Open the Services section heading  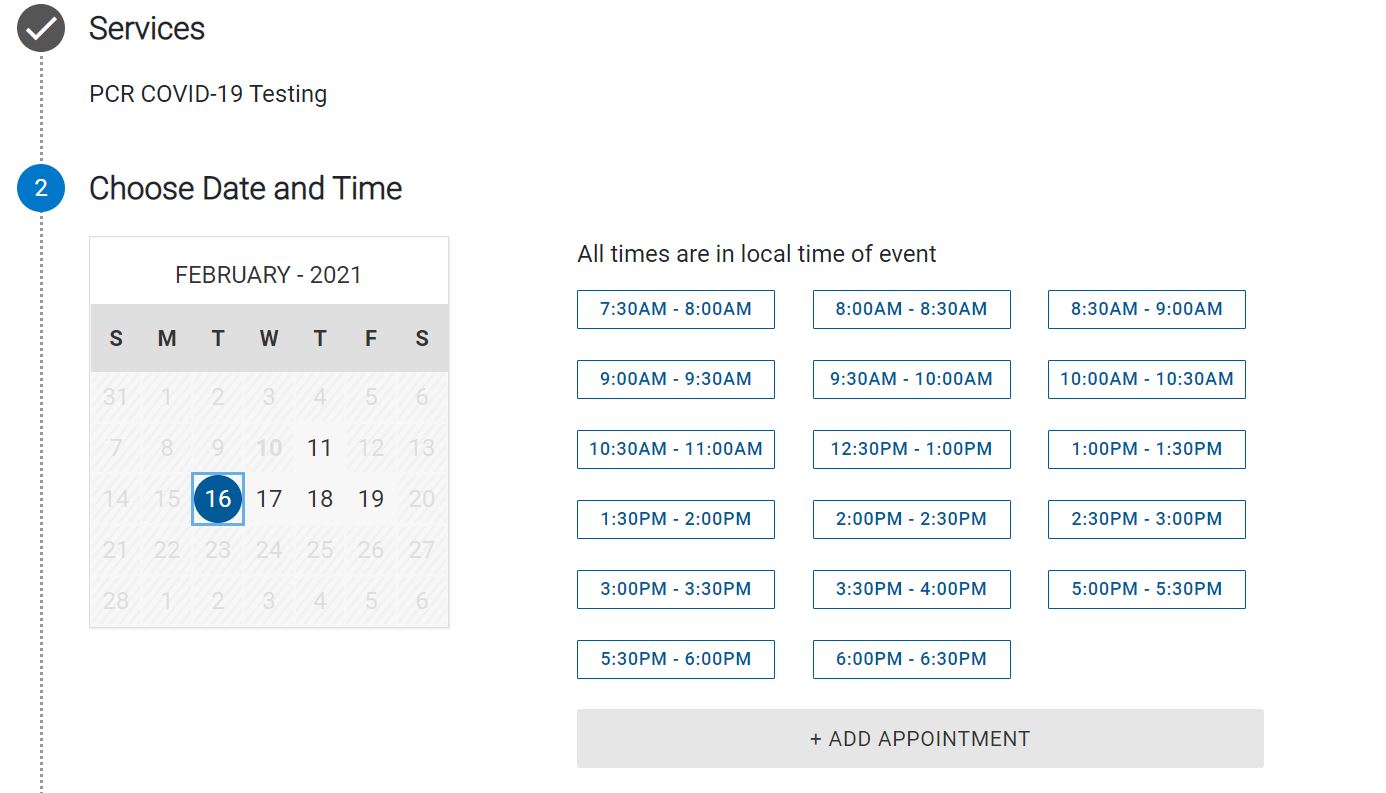pos(147,28)
